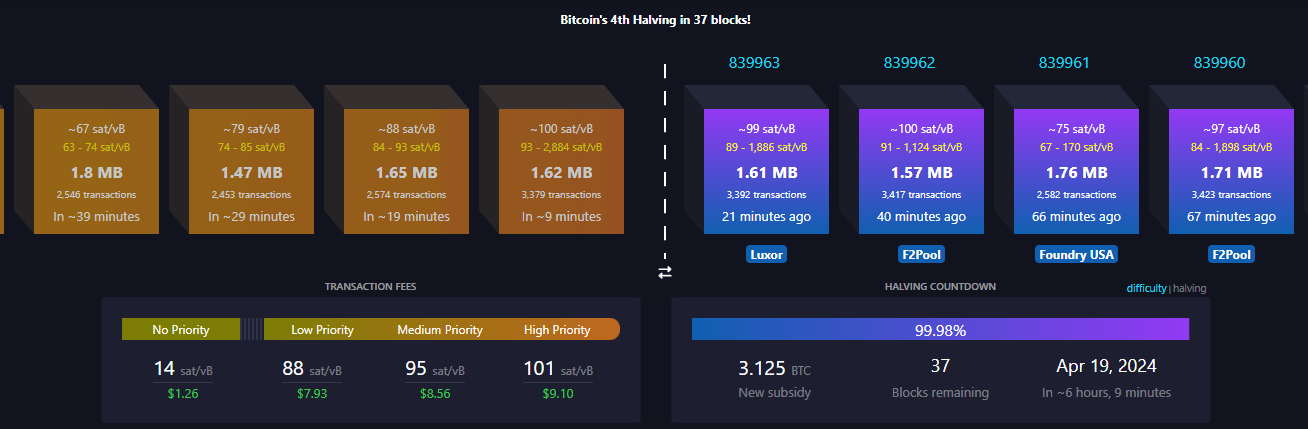The height and width of the screenshot is (429, 1308).
Task: Click the 99.98% halving progress bar
Action: [940, 329]
